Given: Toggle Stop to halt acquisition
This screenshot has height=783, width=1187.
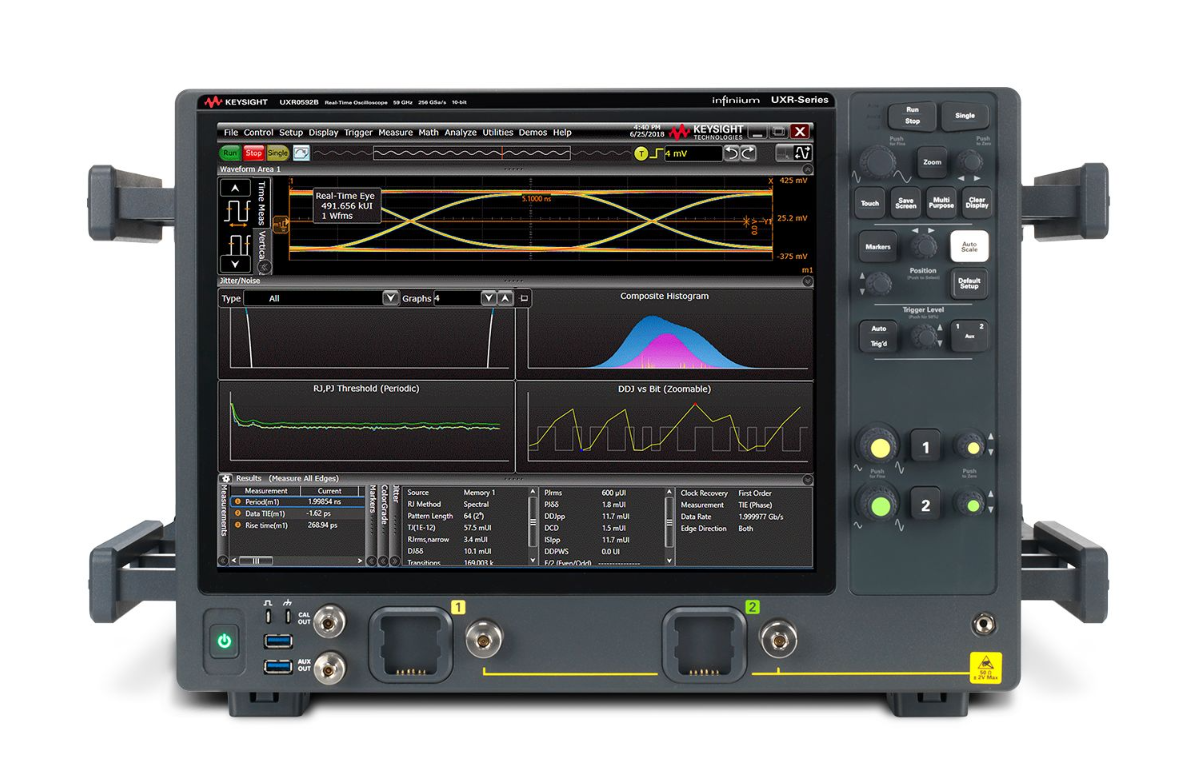Looking at the screenshot, I should [255, 153].
